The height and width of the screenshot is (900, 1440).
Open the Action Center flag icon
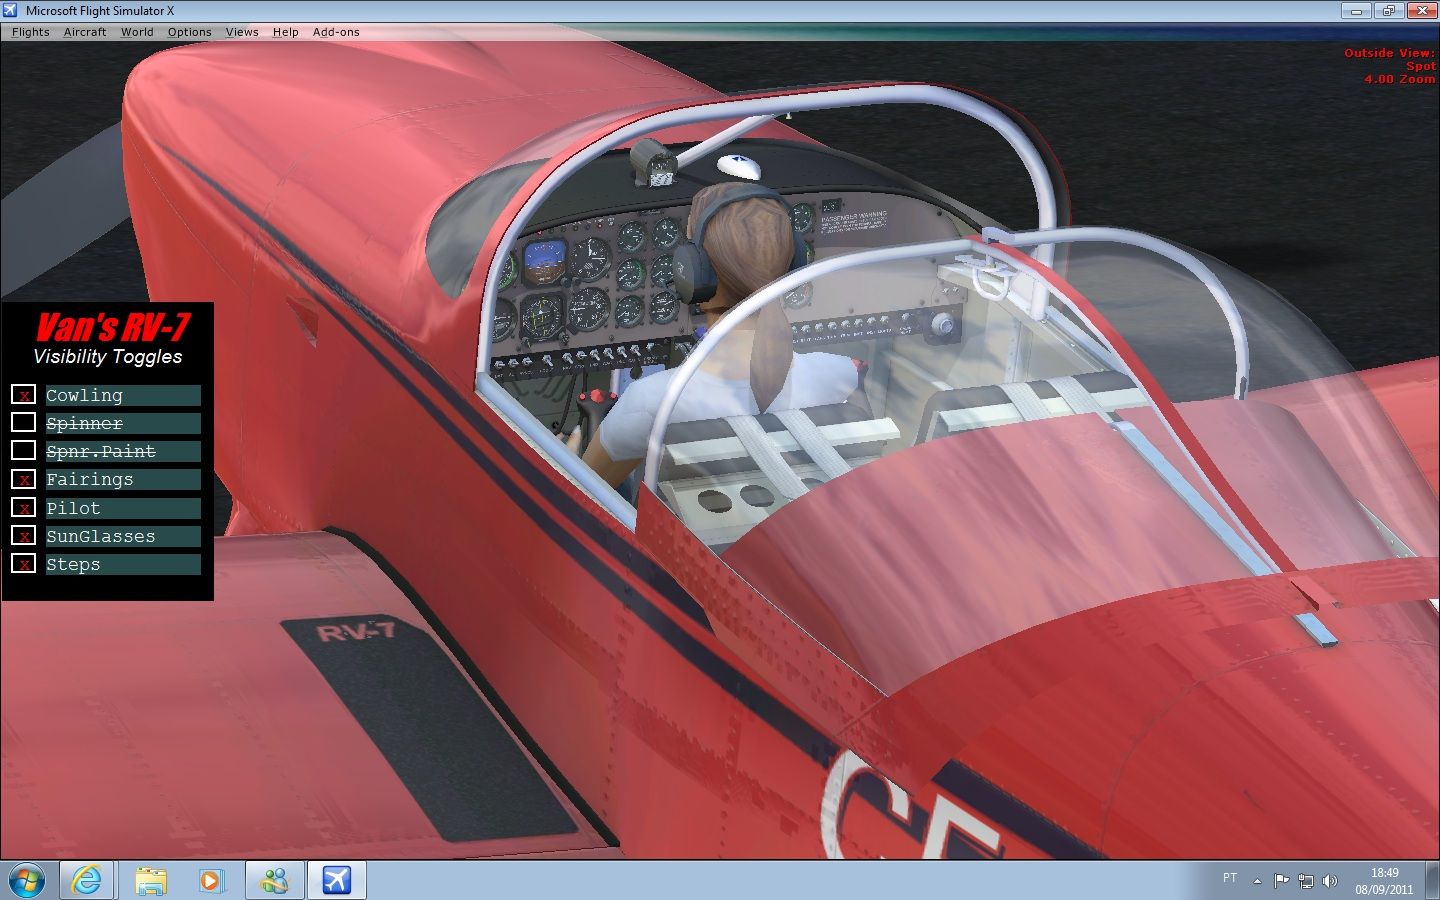(x=1281, y=881)
